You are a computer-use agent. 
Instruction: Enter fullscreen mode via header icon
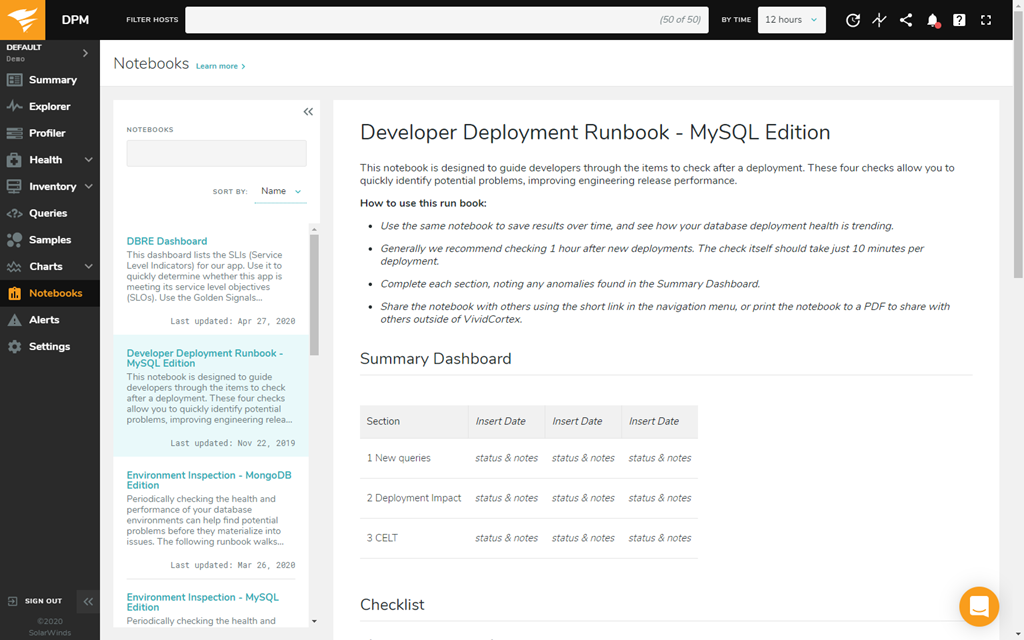point(986,20)
